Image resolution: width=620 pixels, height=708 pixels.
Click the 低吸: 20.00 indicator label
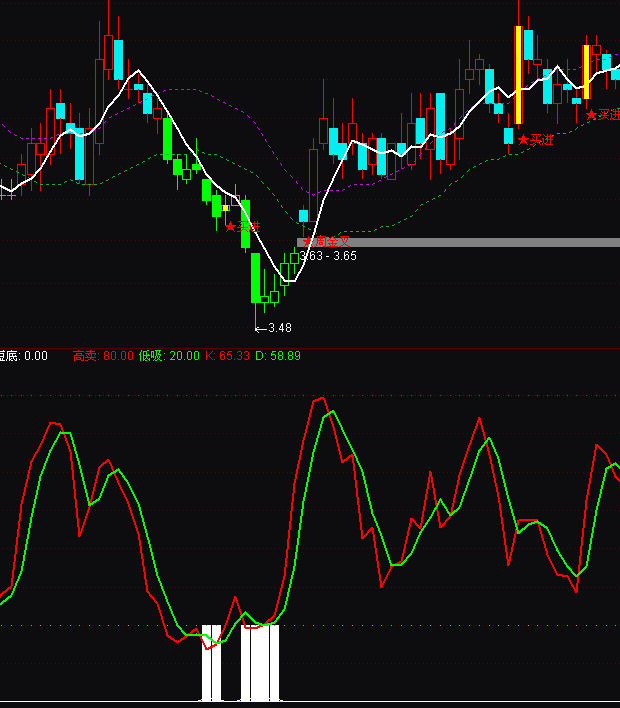[169, 355]
